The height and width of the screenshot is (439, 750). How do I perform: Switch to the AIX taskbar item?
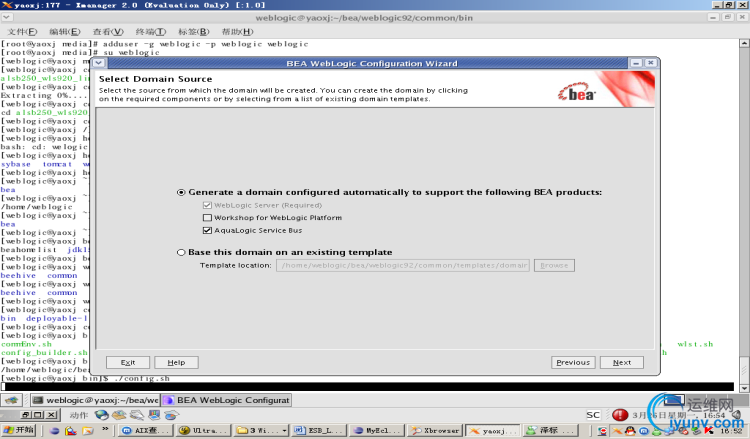(x=145, y=431)
